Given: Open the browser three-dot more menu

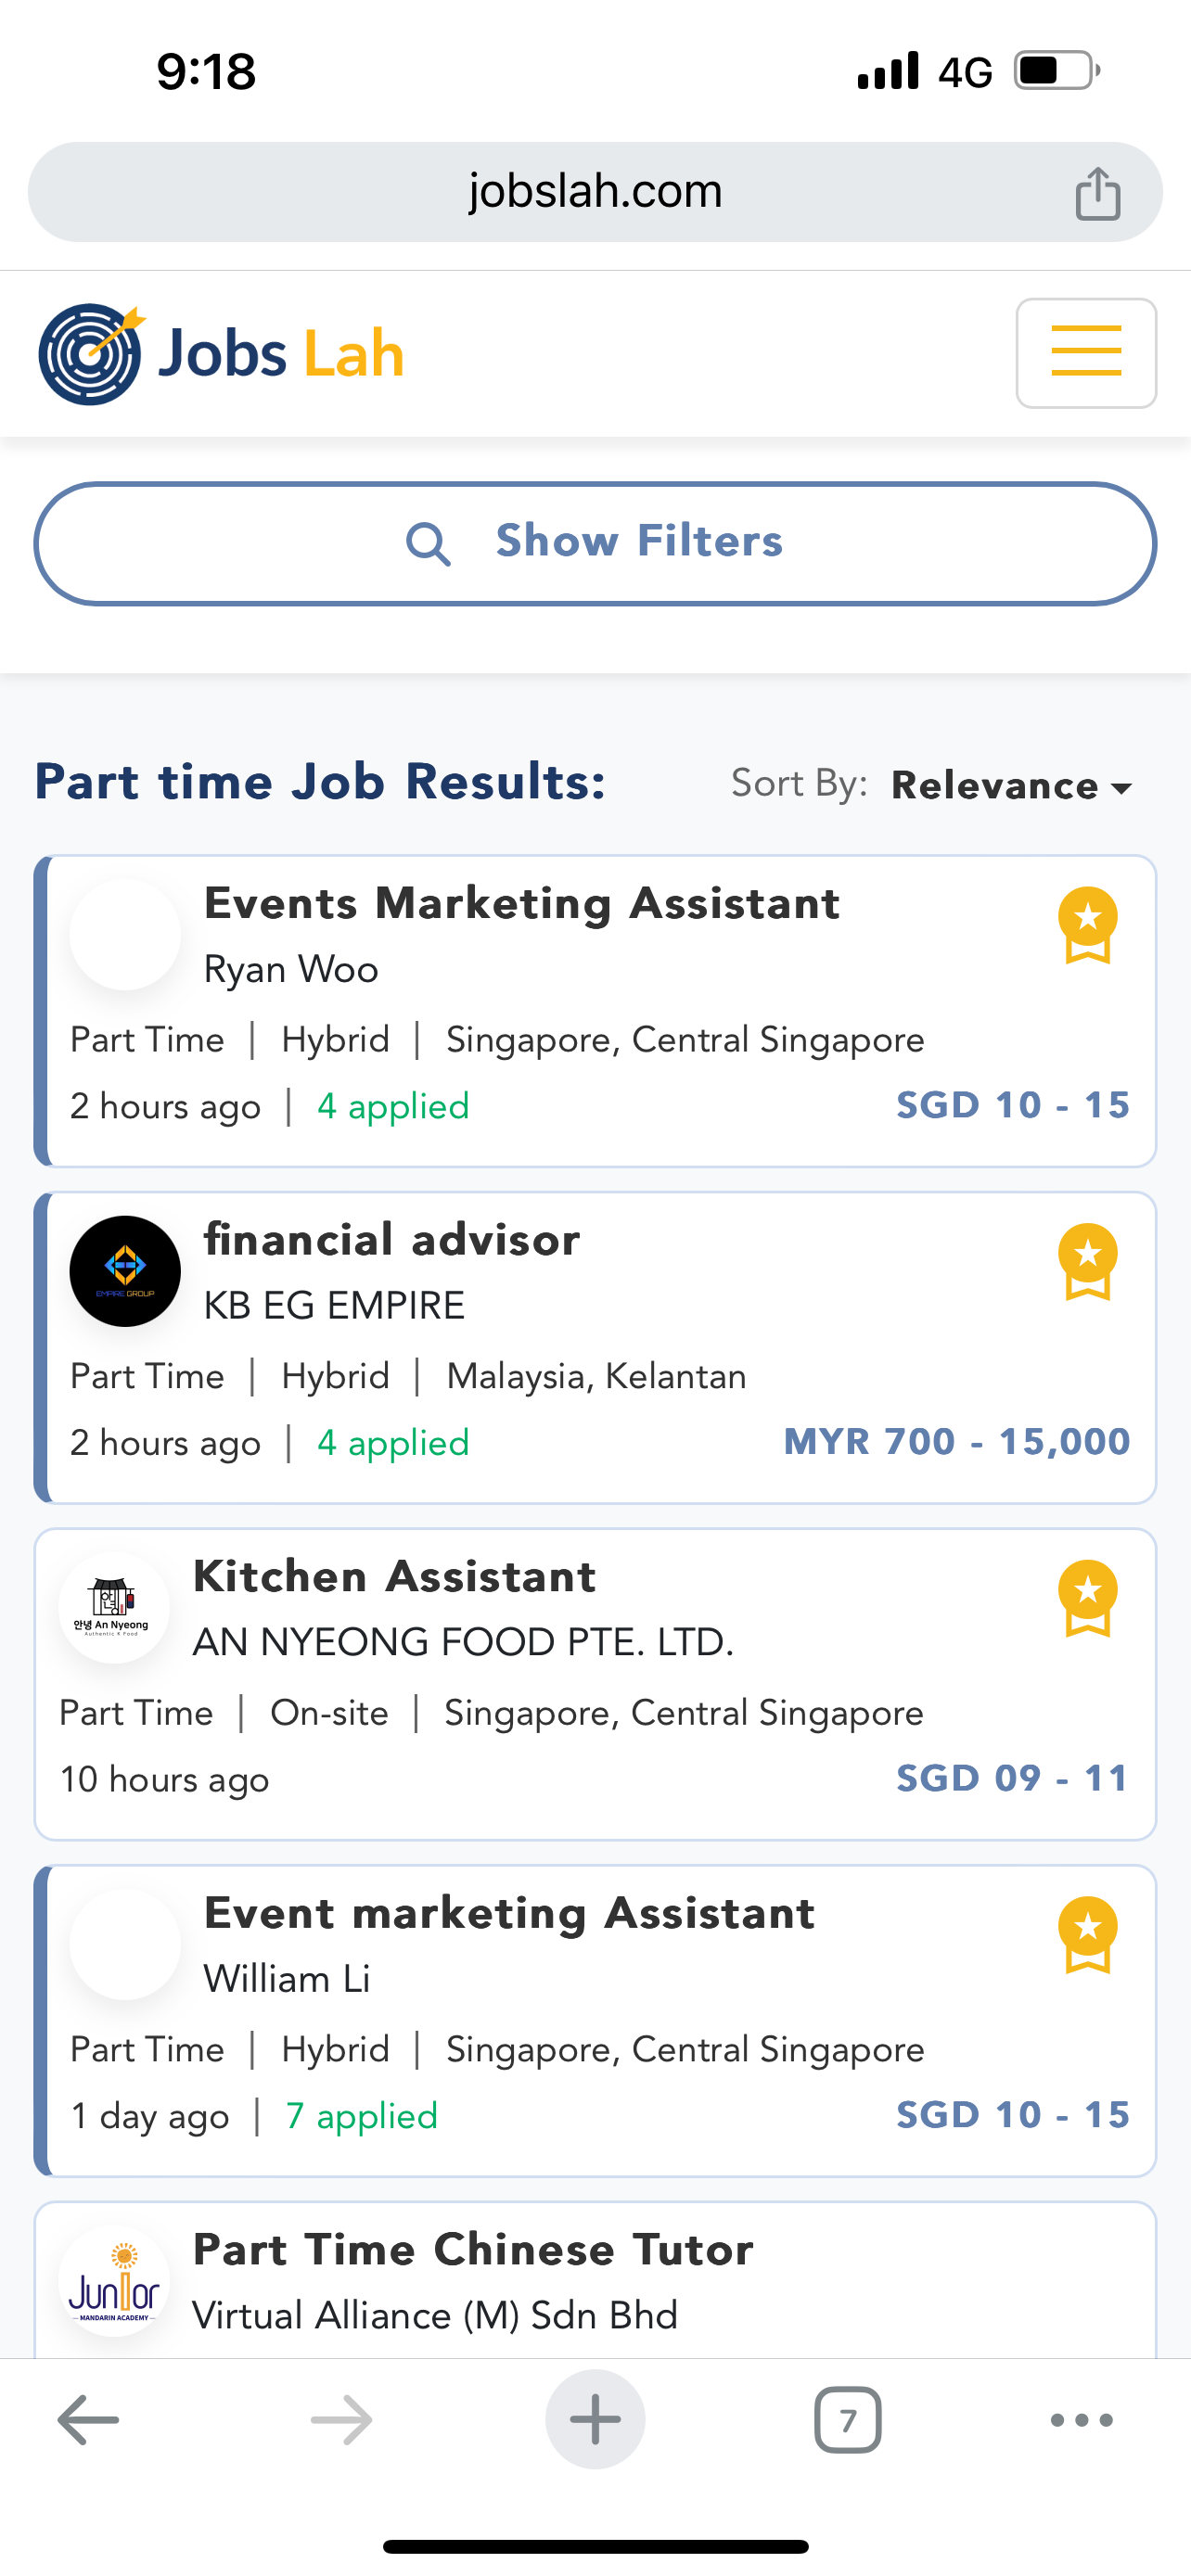Looking at the screenshot, I should click(x=1081, y=2420).
